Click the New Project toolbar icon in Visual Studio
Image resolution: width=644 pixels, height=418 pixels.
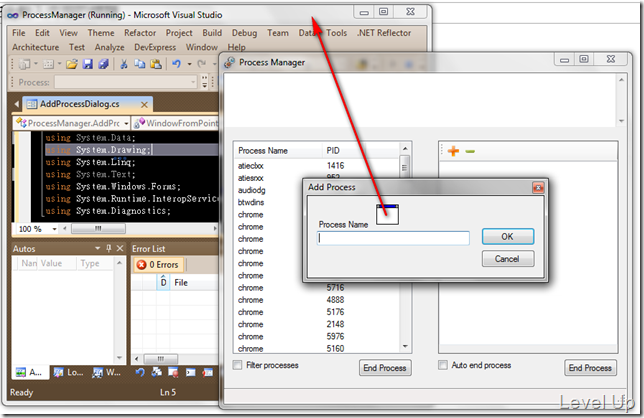(25, 64)
